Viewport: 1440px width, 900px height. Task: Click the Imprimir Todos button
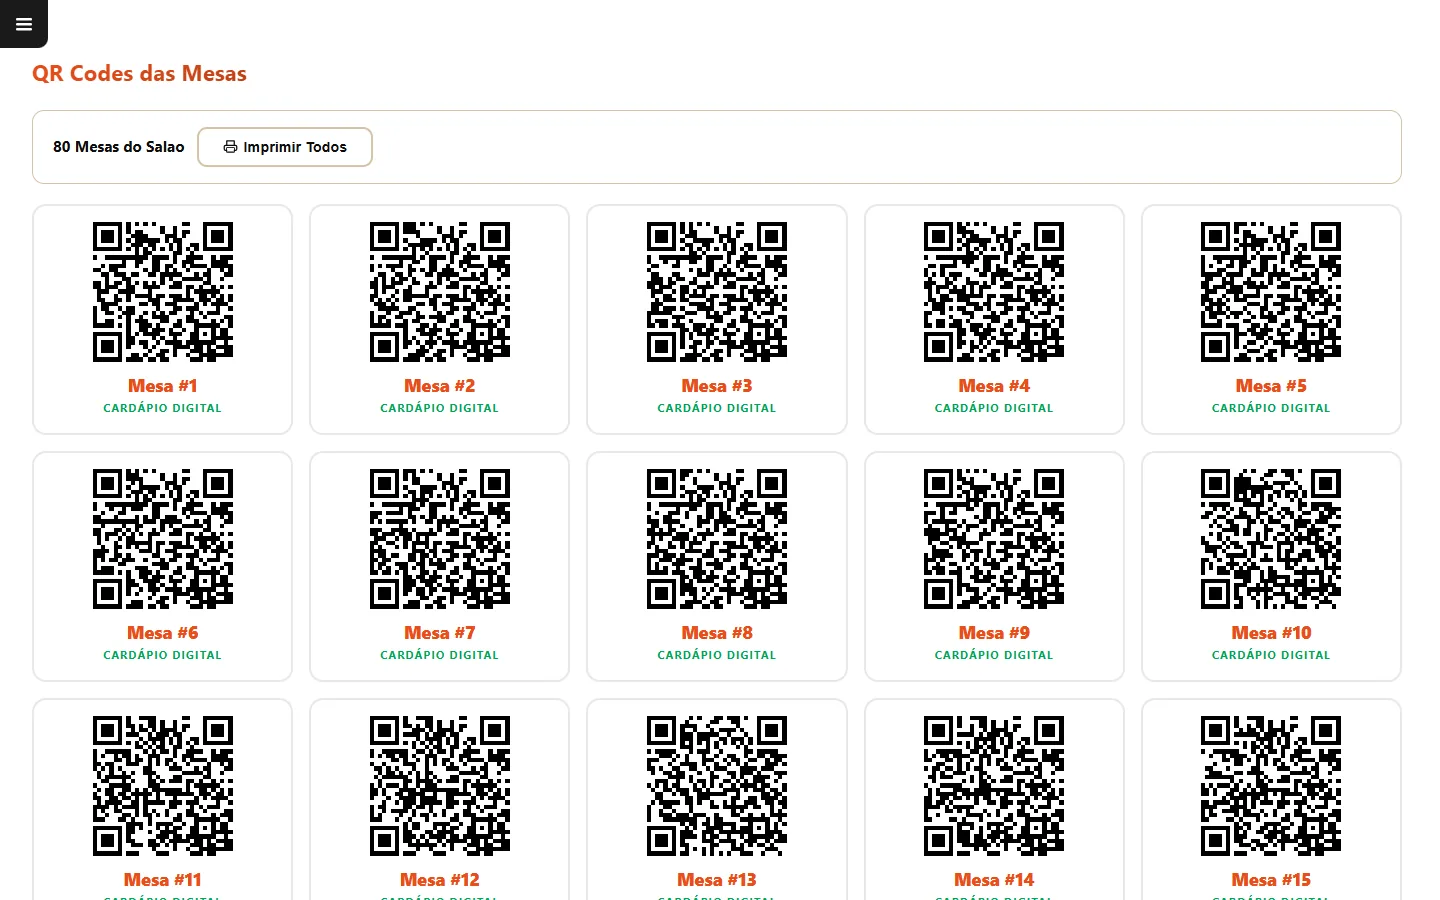pyautogui.click(x=285, y=147)
